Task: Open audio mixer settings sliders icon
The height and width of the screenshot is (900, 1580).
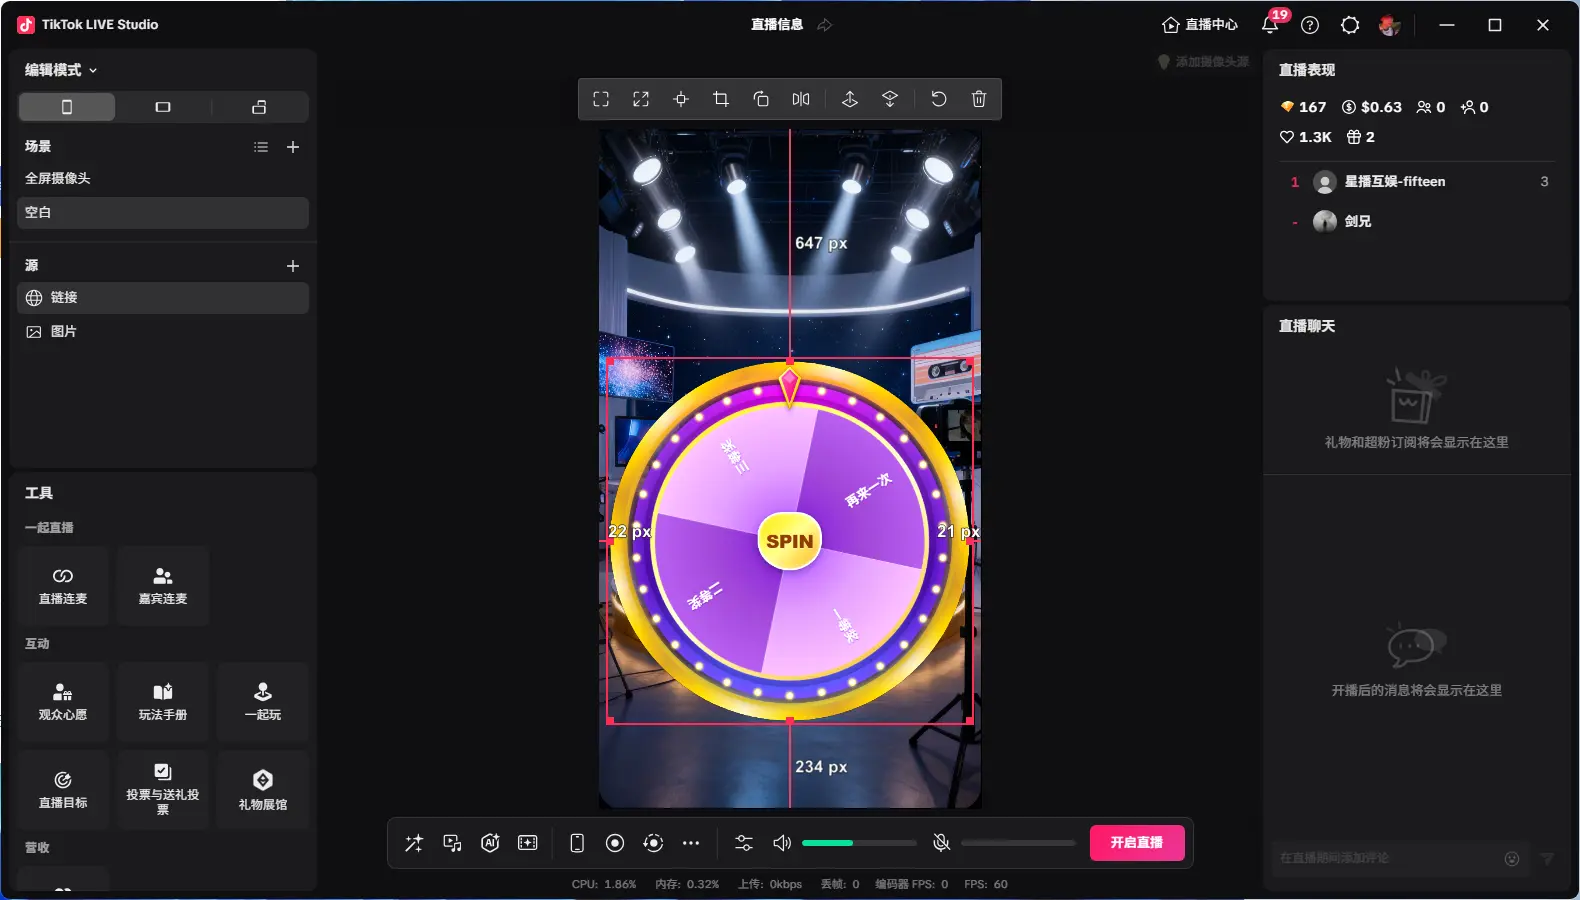Action: click(744, 843)
